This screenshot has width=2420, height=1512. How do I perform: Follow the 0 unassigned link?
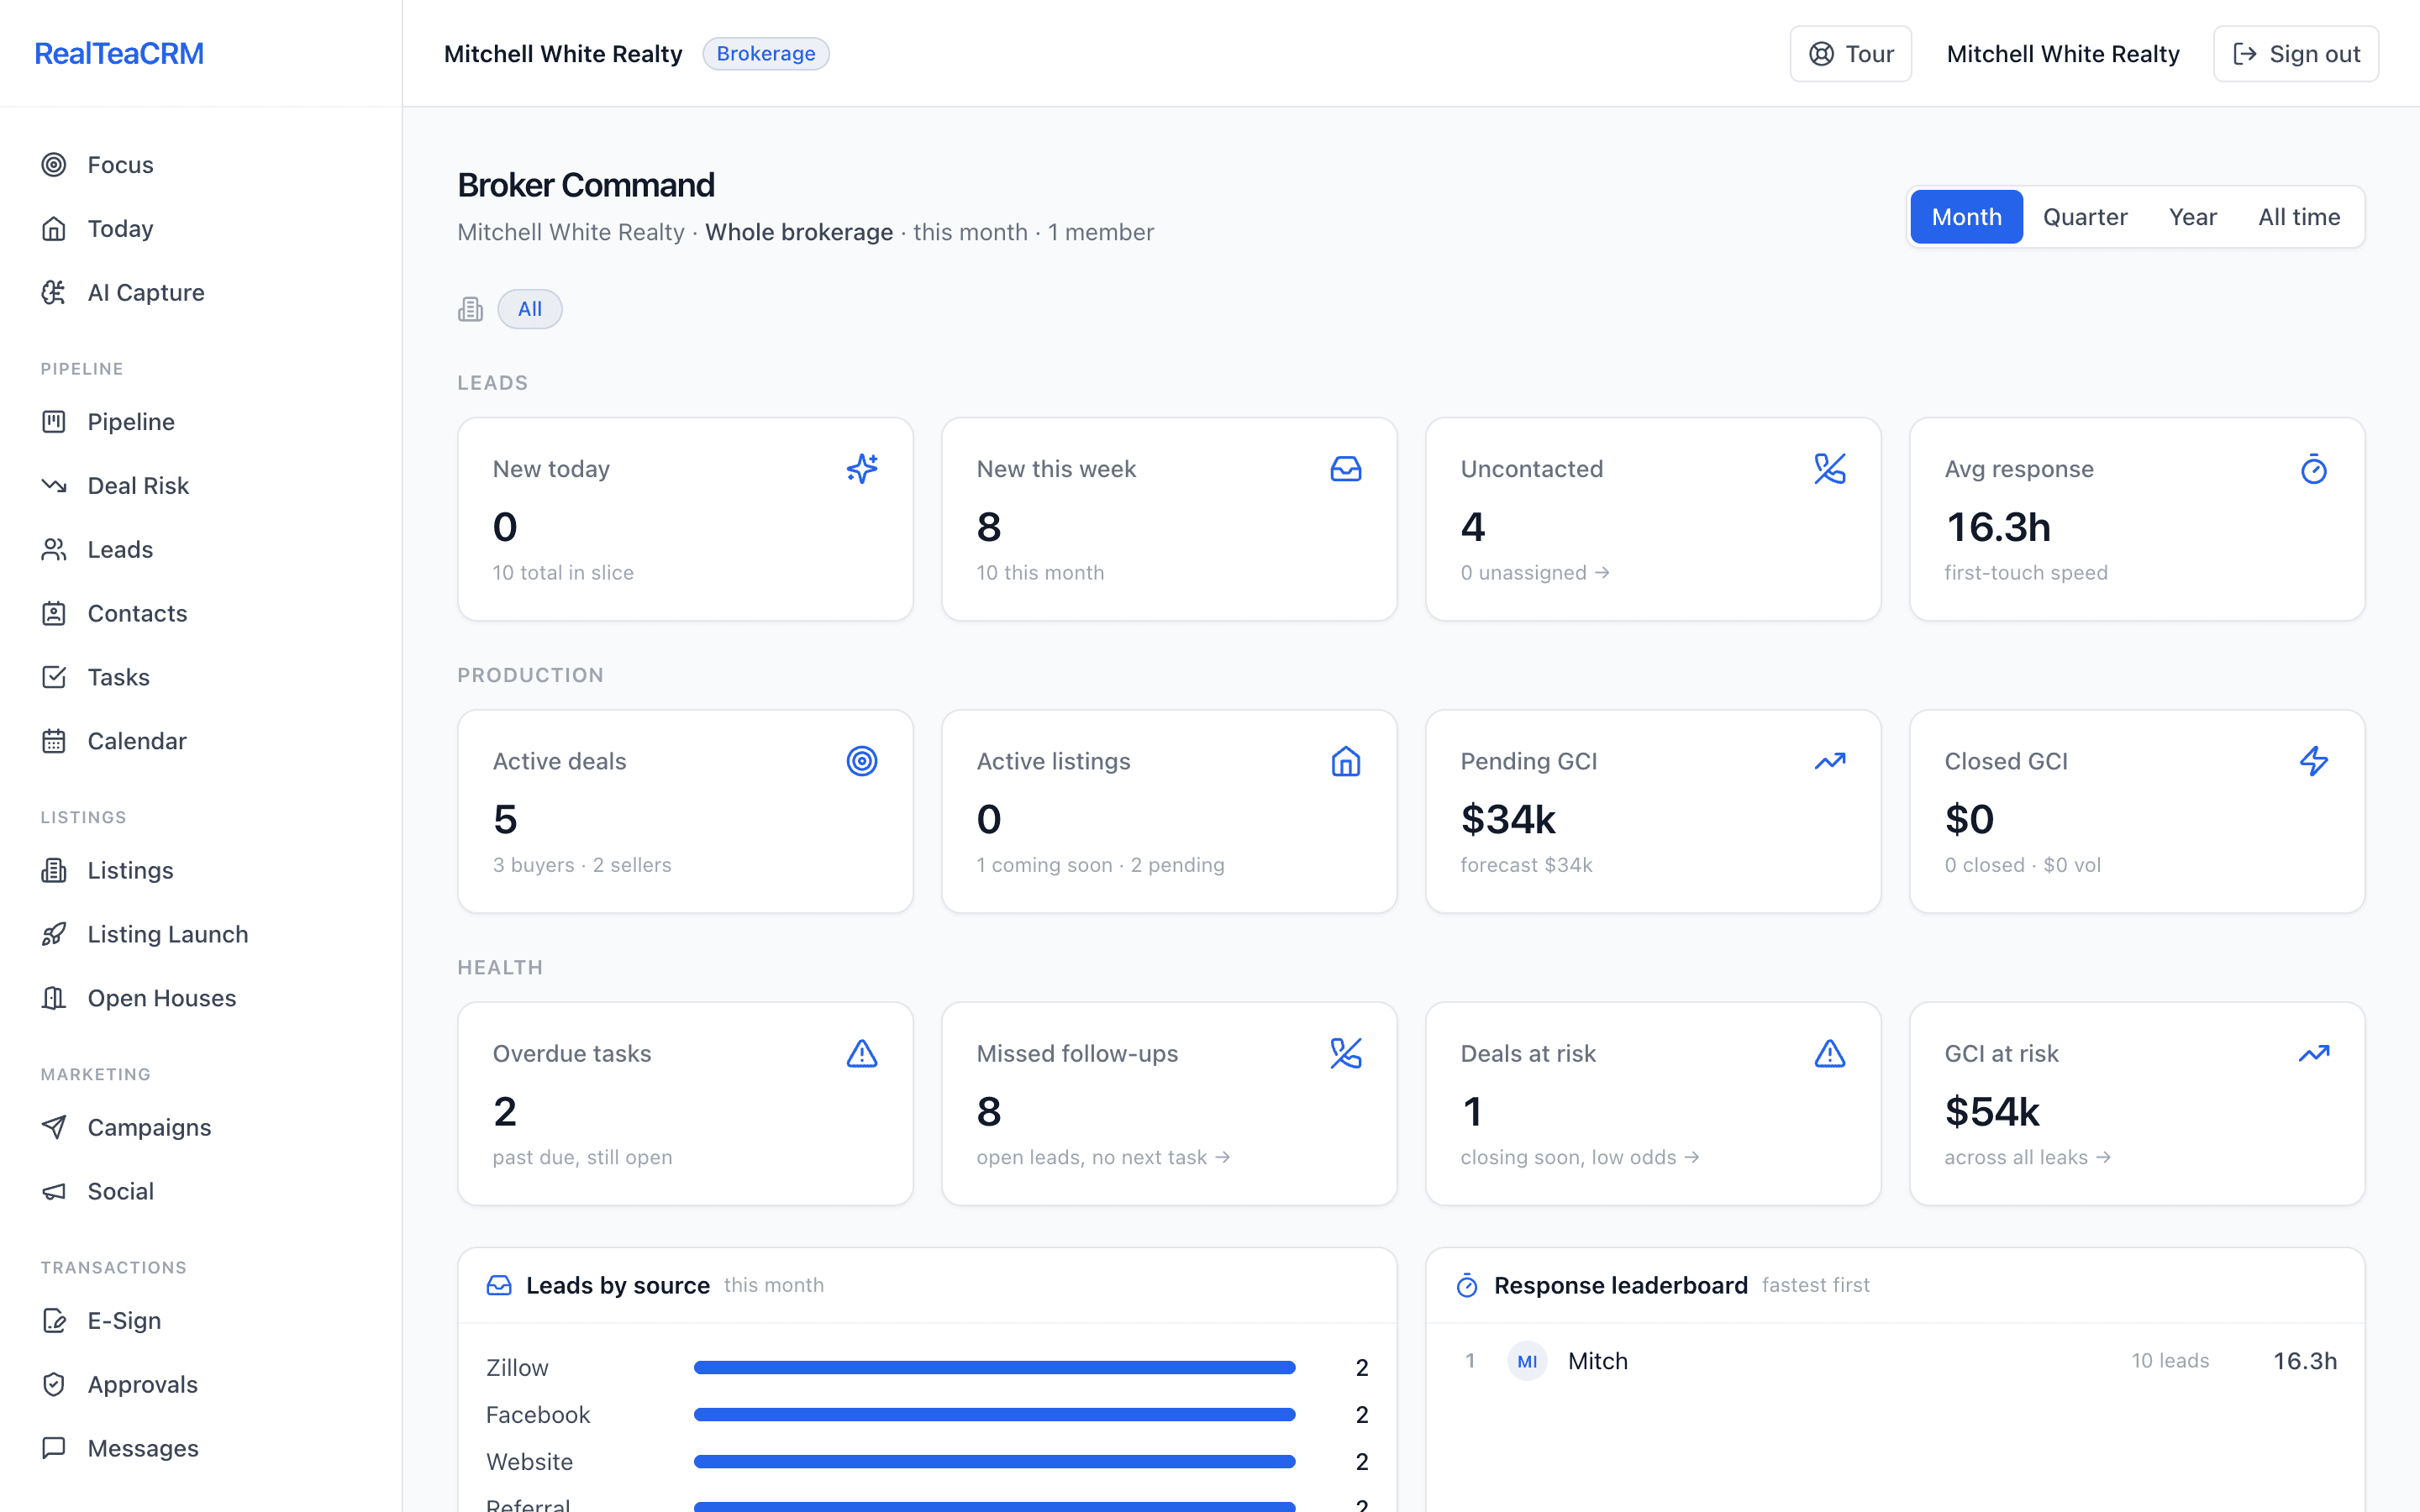pos(1535,573)
